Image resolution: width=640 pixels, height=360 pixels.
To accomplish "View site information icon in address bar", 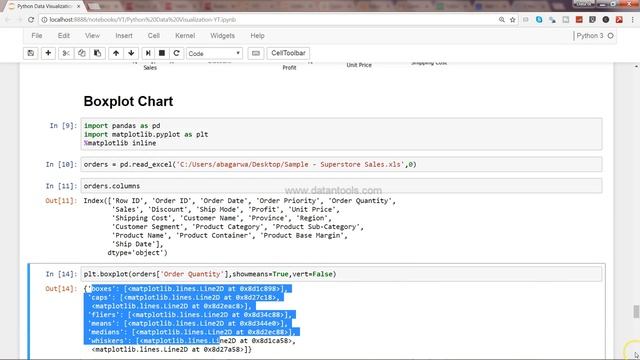I will click(x=44, y=20).
